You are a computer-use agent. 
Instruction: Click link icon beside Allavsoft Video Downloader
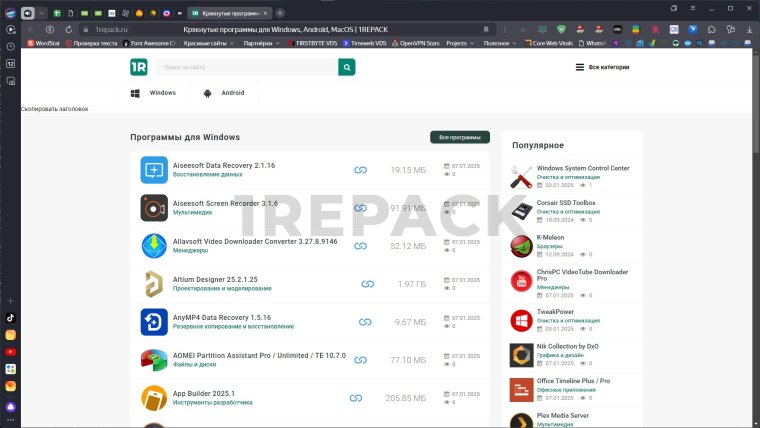point(362,246)
